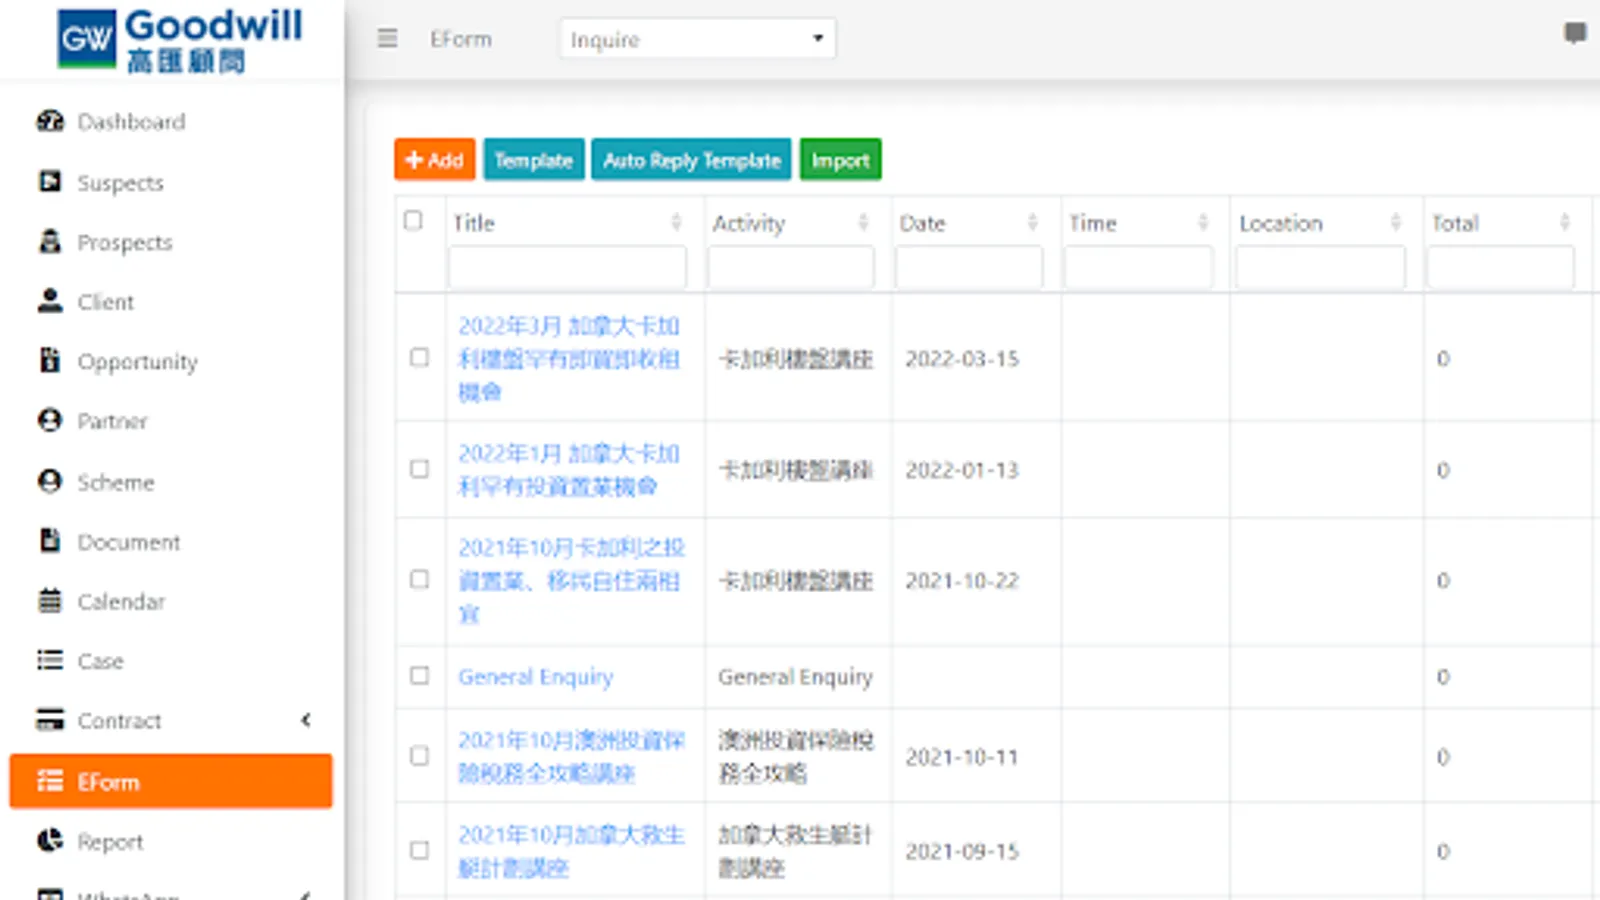Click the Total filter input
The width and height of the screenshot is (1600, 900).
[x=1501, y=267]
